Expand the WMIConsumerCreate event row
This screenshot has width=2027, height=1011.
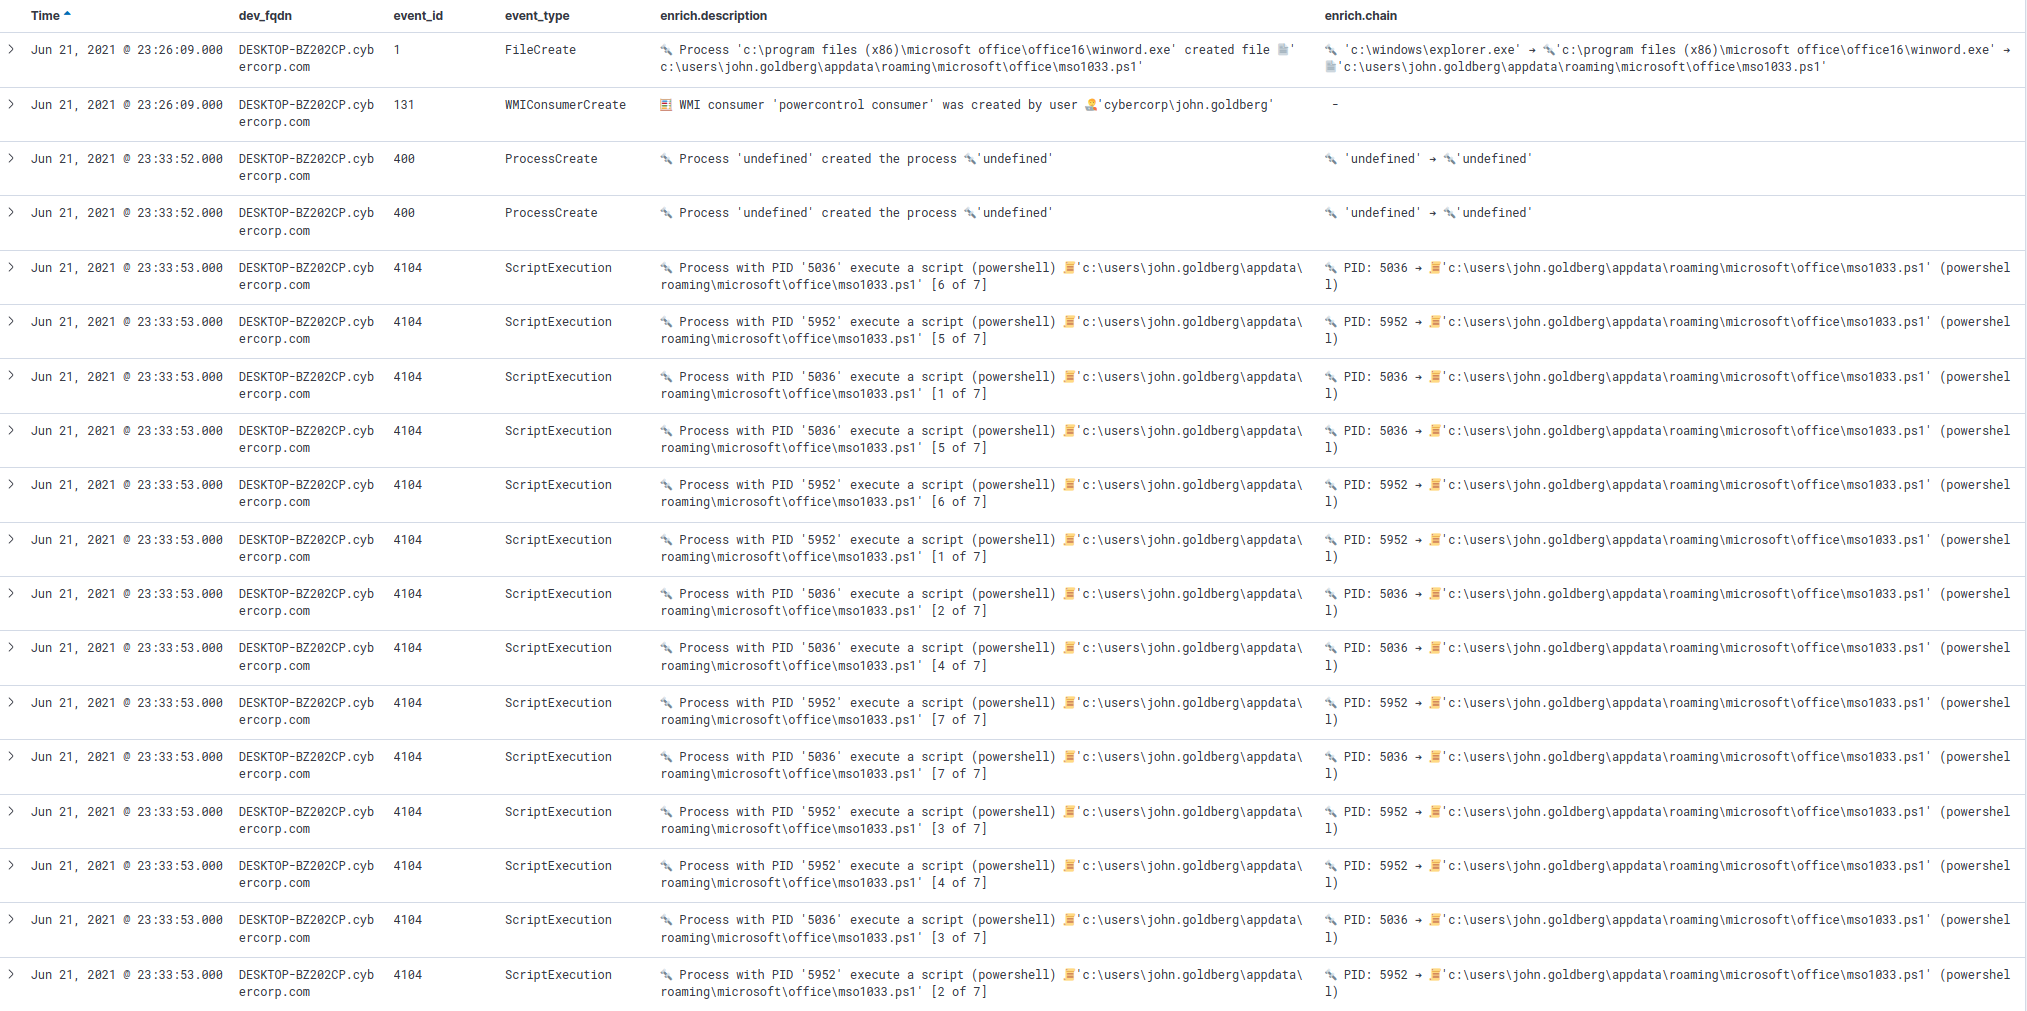click(x=11, y=104)
